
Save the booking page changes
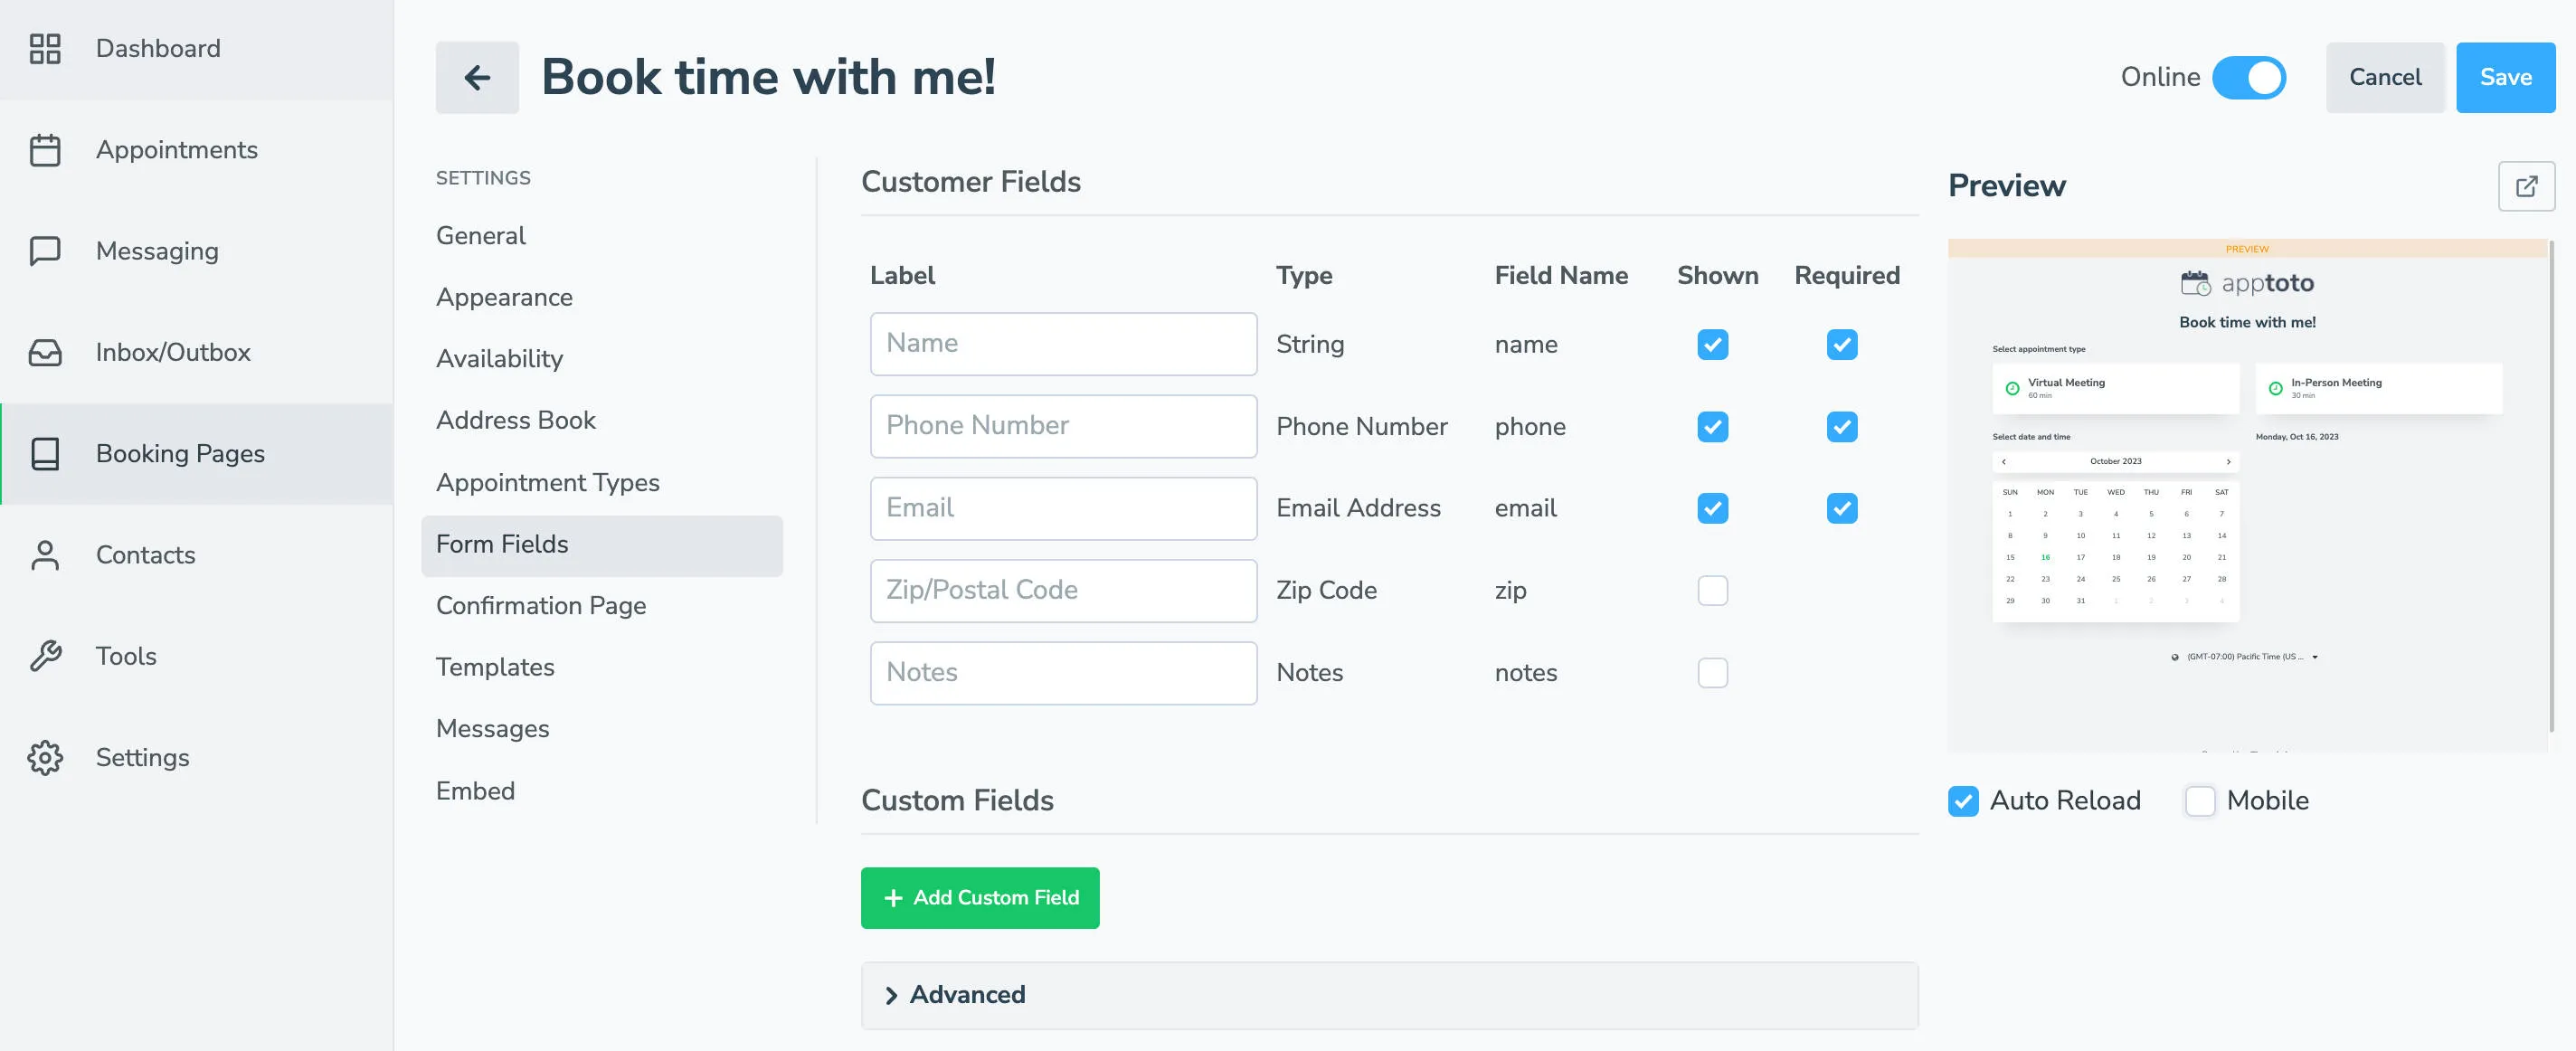[2505, 77]
